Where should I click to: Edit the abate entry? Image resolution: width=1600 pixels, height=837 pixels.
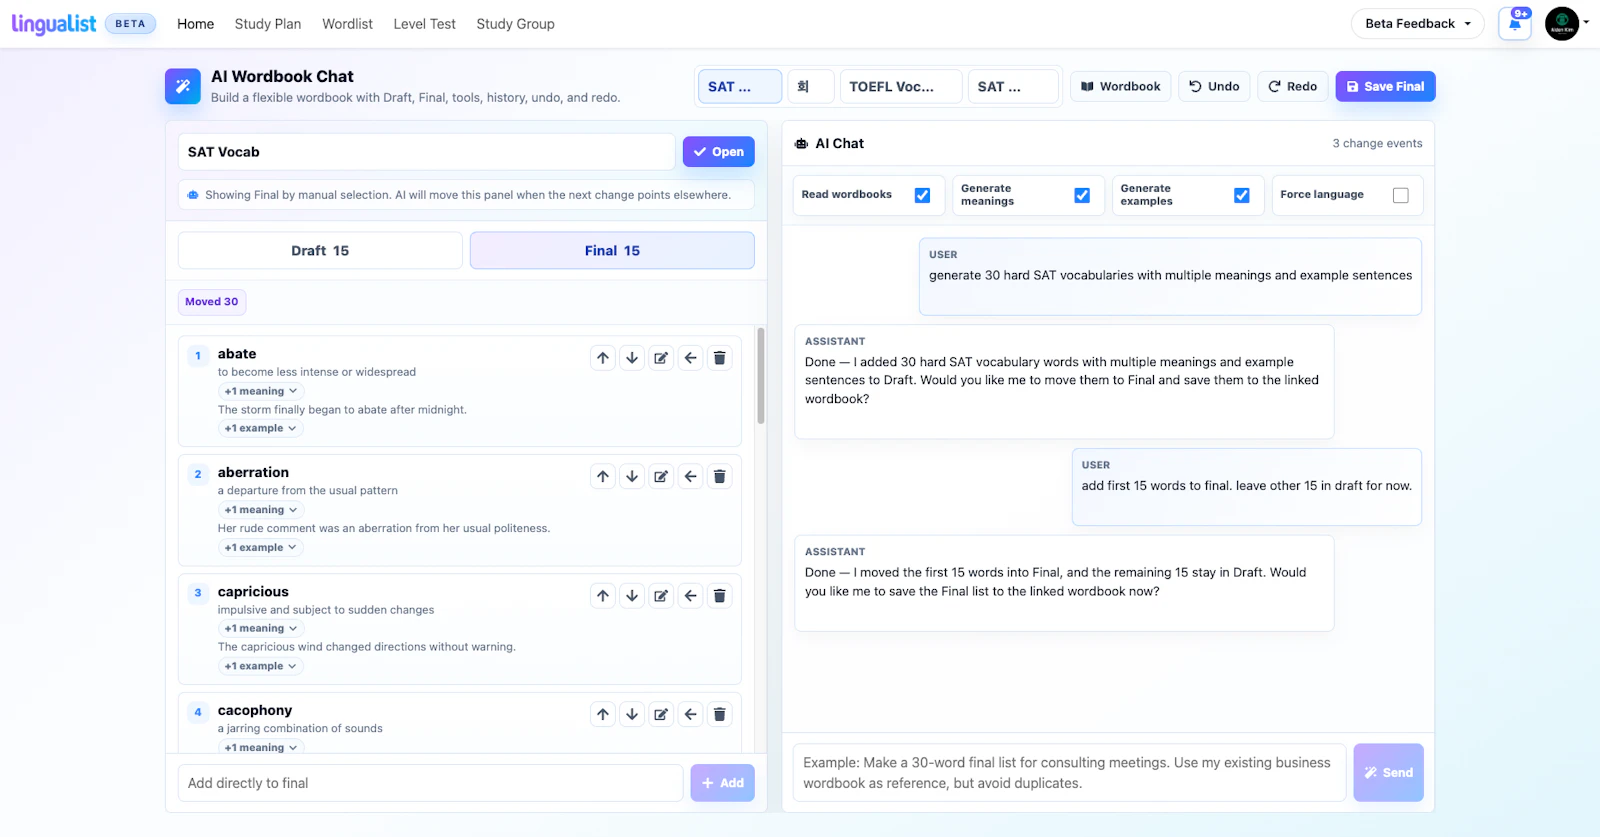click(x=661, y=358)
